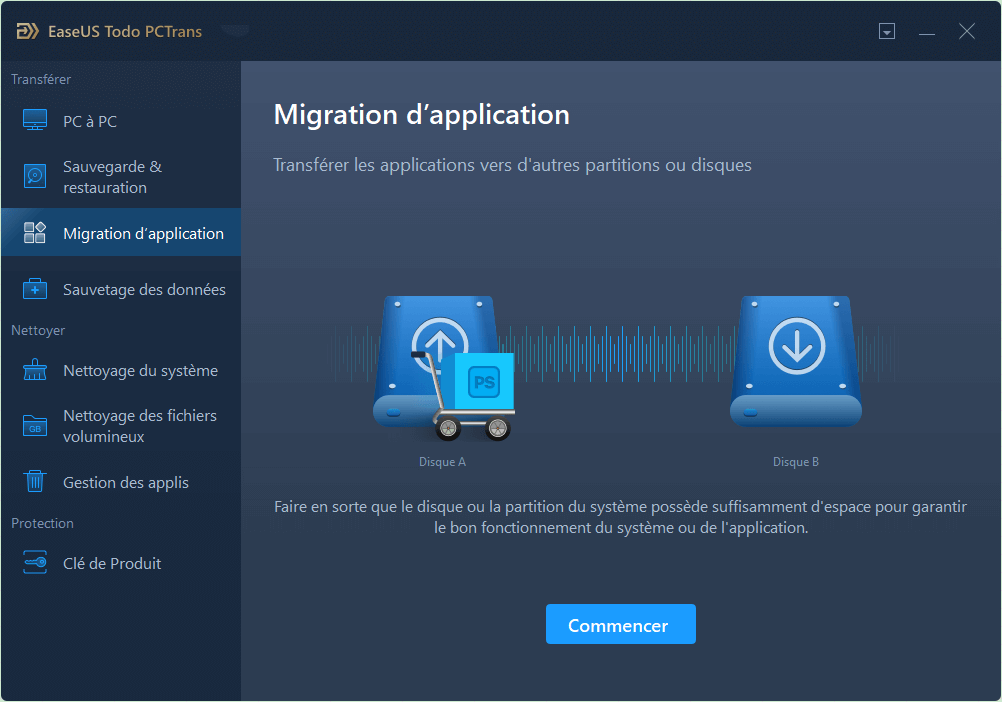1002x702 pixels.
Task: Click the Nettoyer section header
Action: tap(38, 330)
